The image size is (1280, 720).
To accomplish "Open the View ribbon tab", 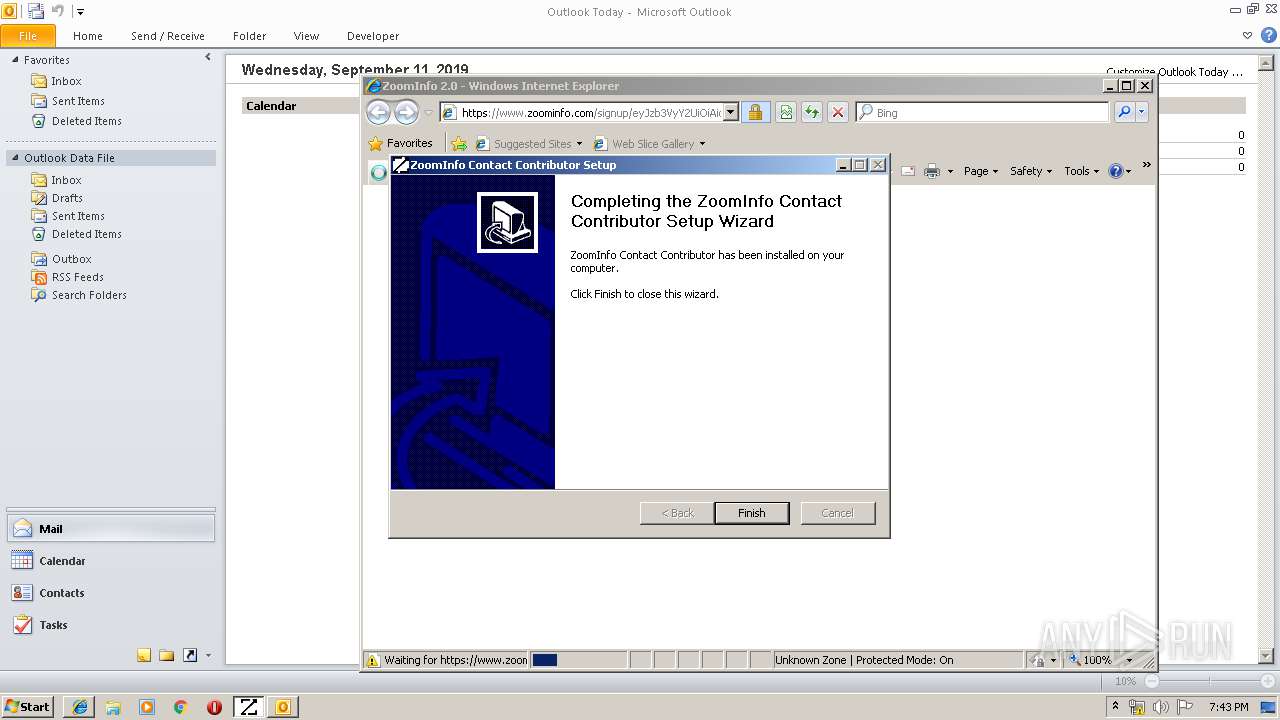I will [306, 36].
